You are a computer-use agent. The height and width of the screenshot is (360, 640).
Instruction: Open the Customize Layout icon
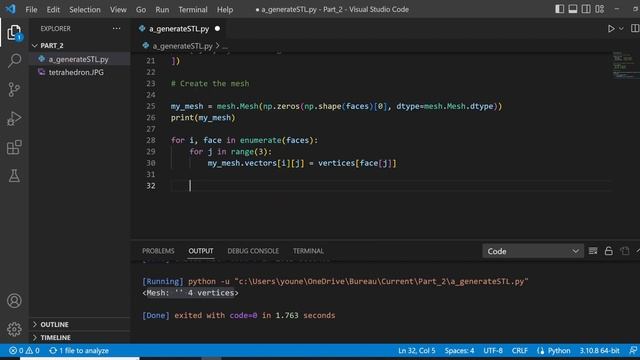click(x=599, y=9)
